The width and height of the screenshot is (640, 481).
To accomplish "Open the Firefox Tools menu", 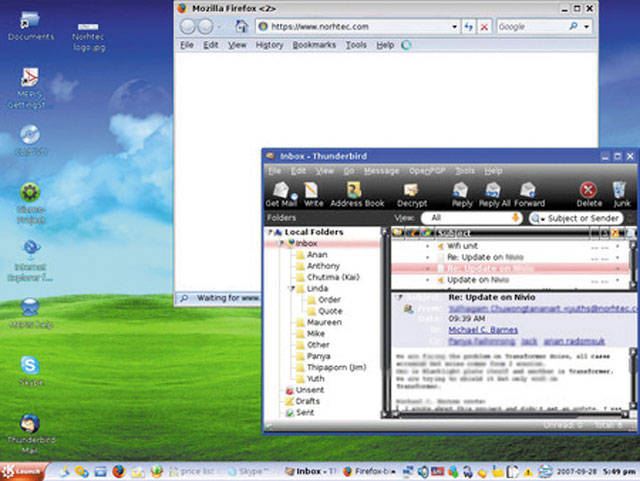I will [356, 45].
